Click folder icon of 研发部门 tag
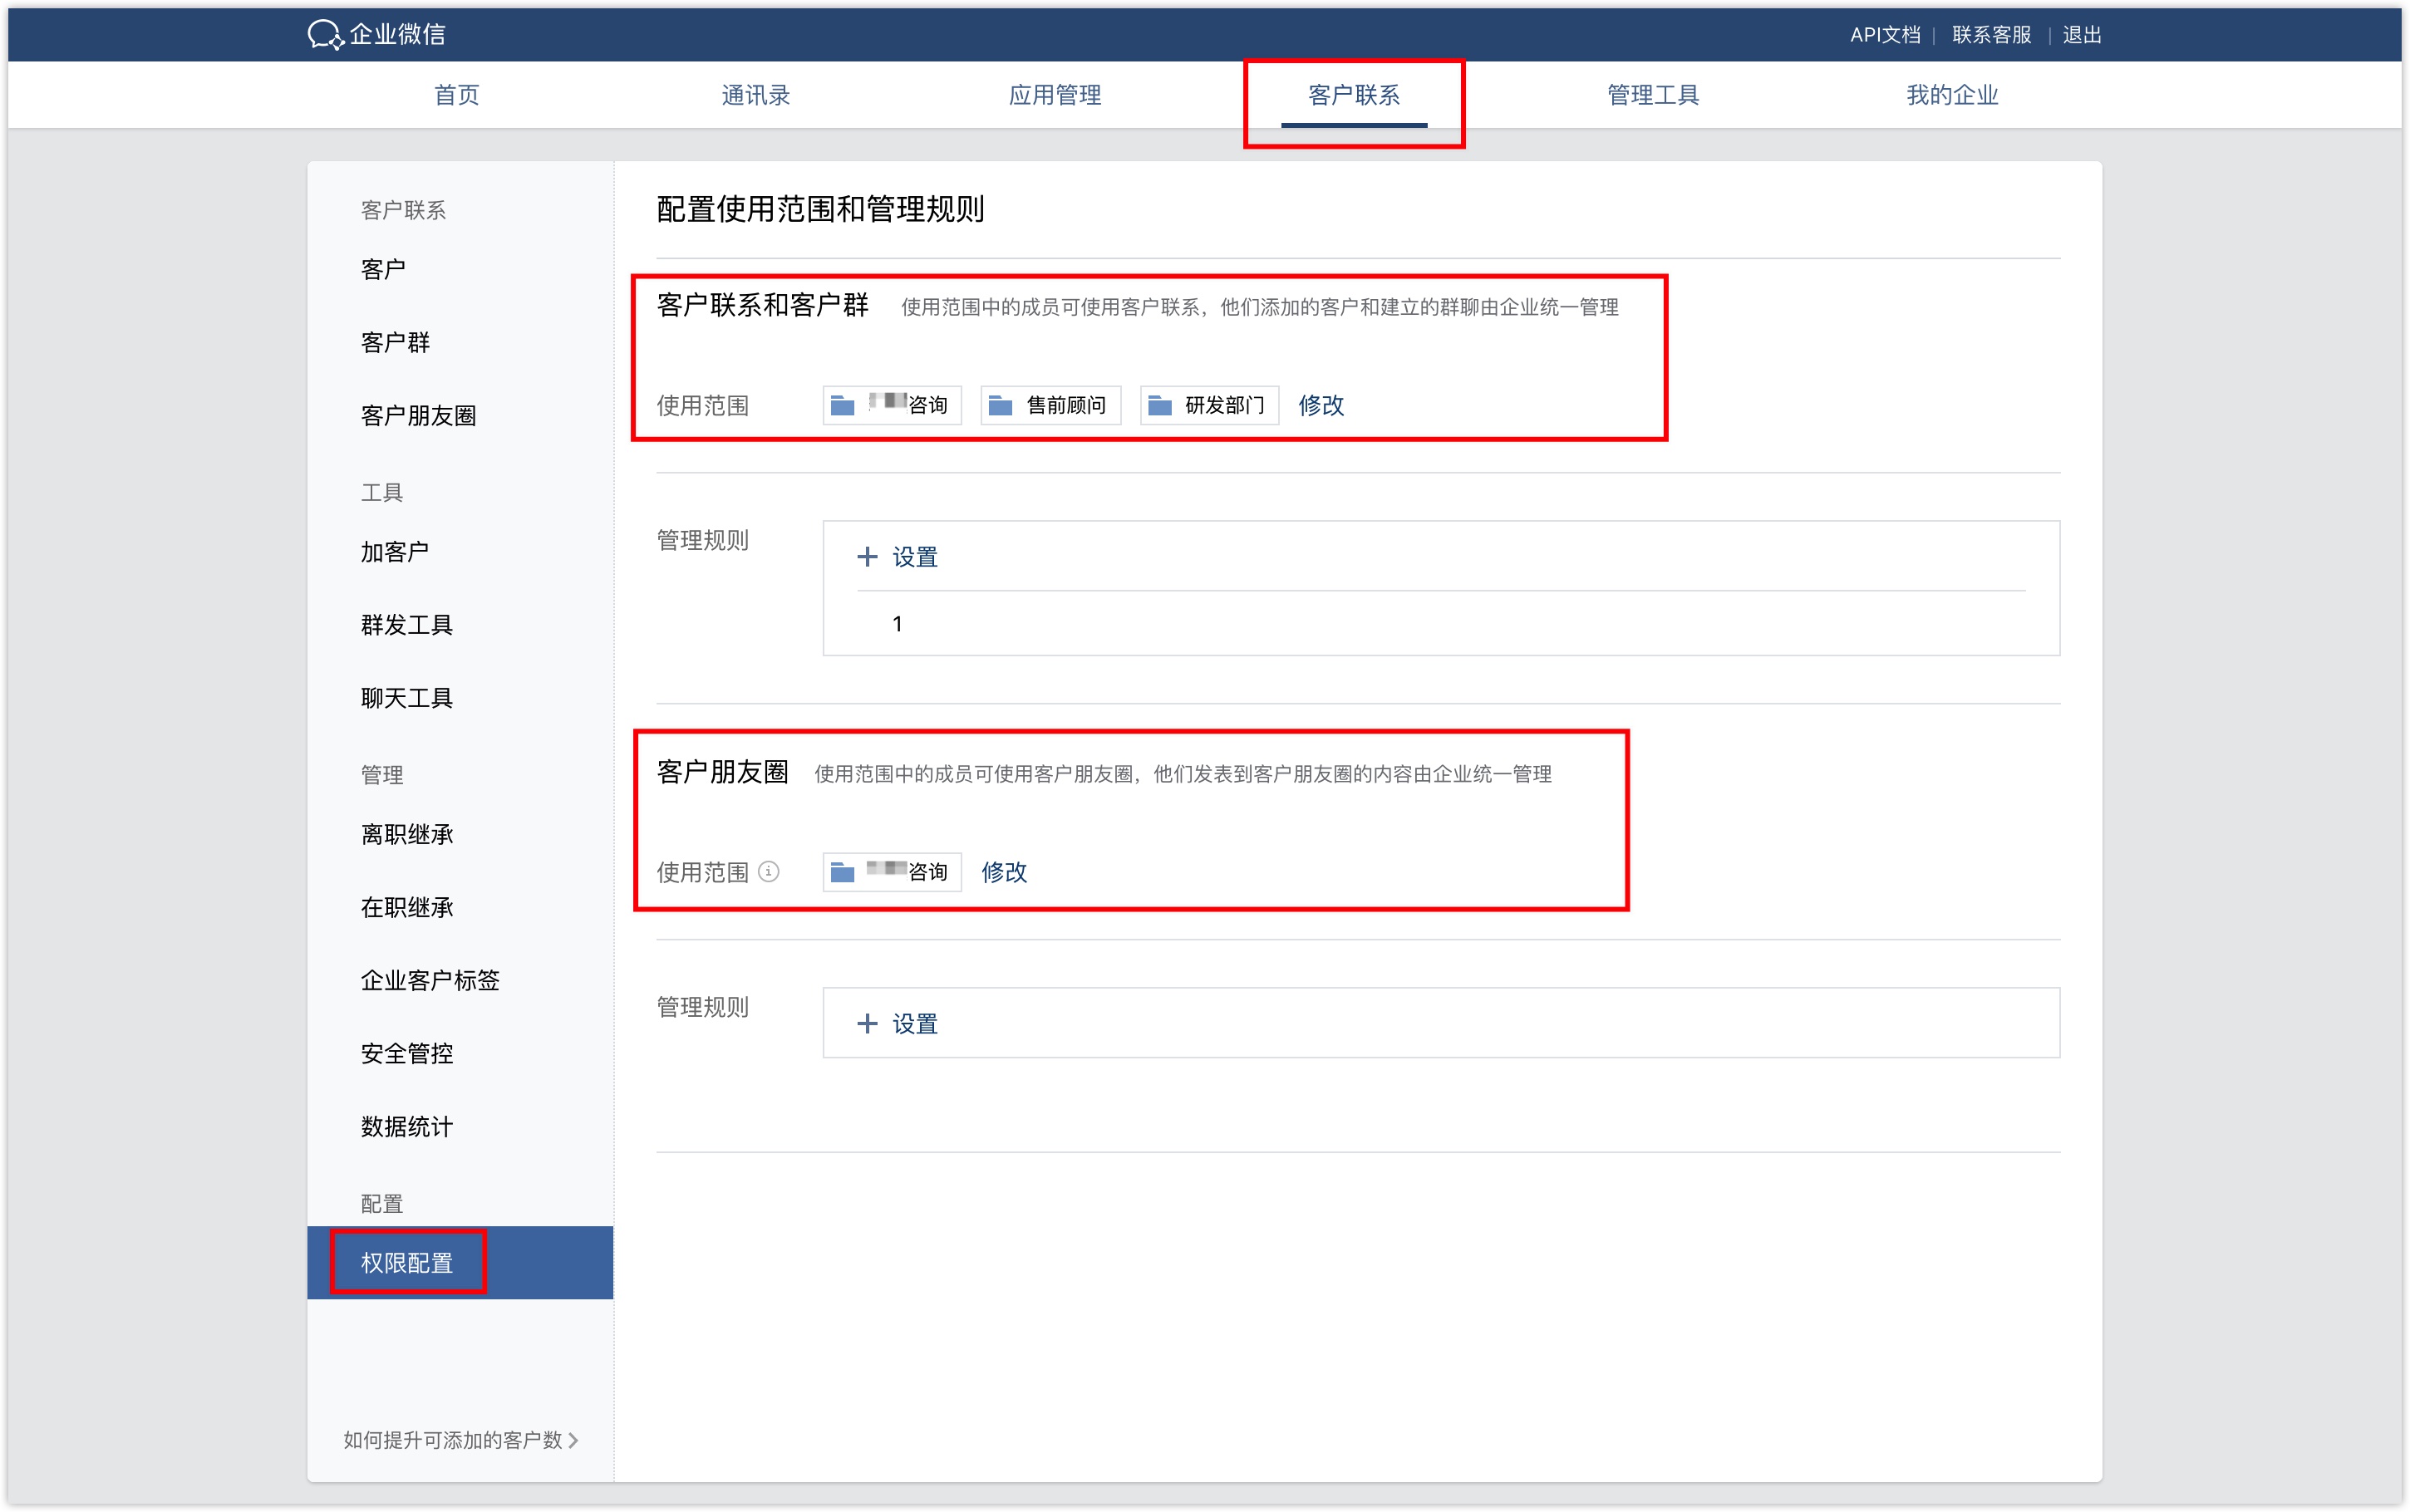This screenshot has height=1512, width=2410. pos(1160,405)
